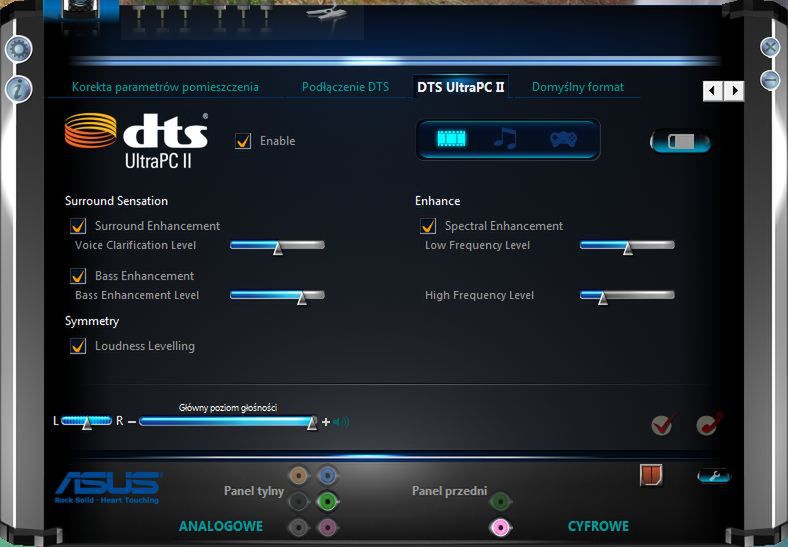This screenshot has width=788, height=547.
Task: Click the L-R balance slider
Action: point(86,421)
